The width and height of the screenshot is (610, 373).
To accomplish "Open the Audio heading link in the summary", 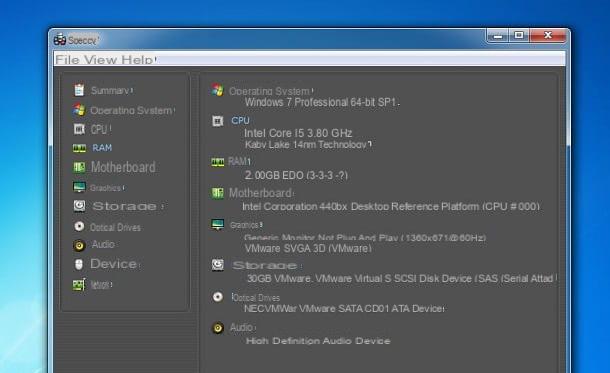I will coord(241,327).
